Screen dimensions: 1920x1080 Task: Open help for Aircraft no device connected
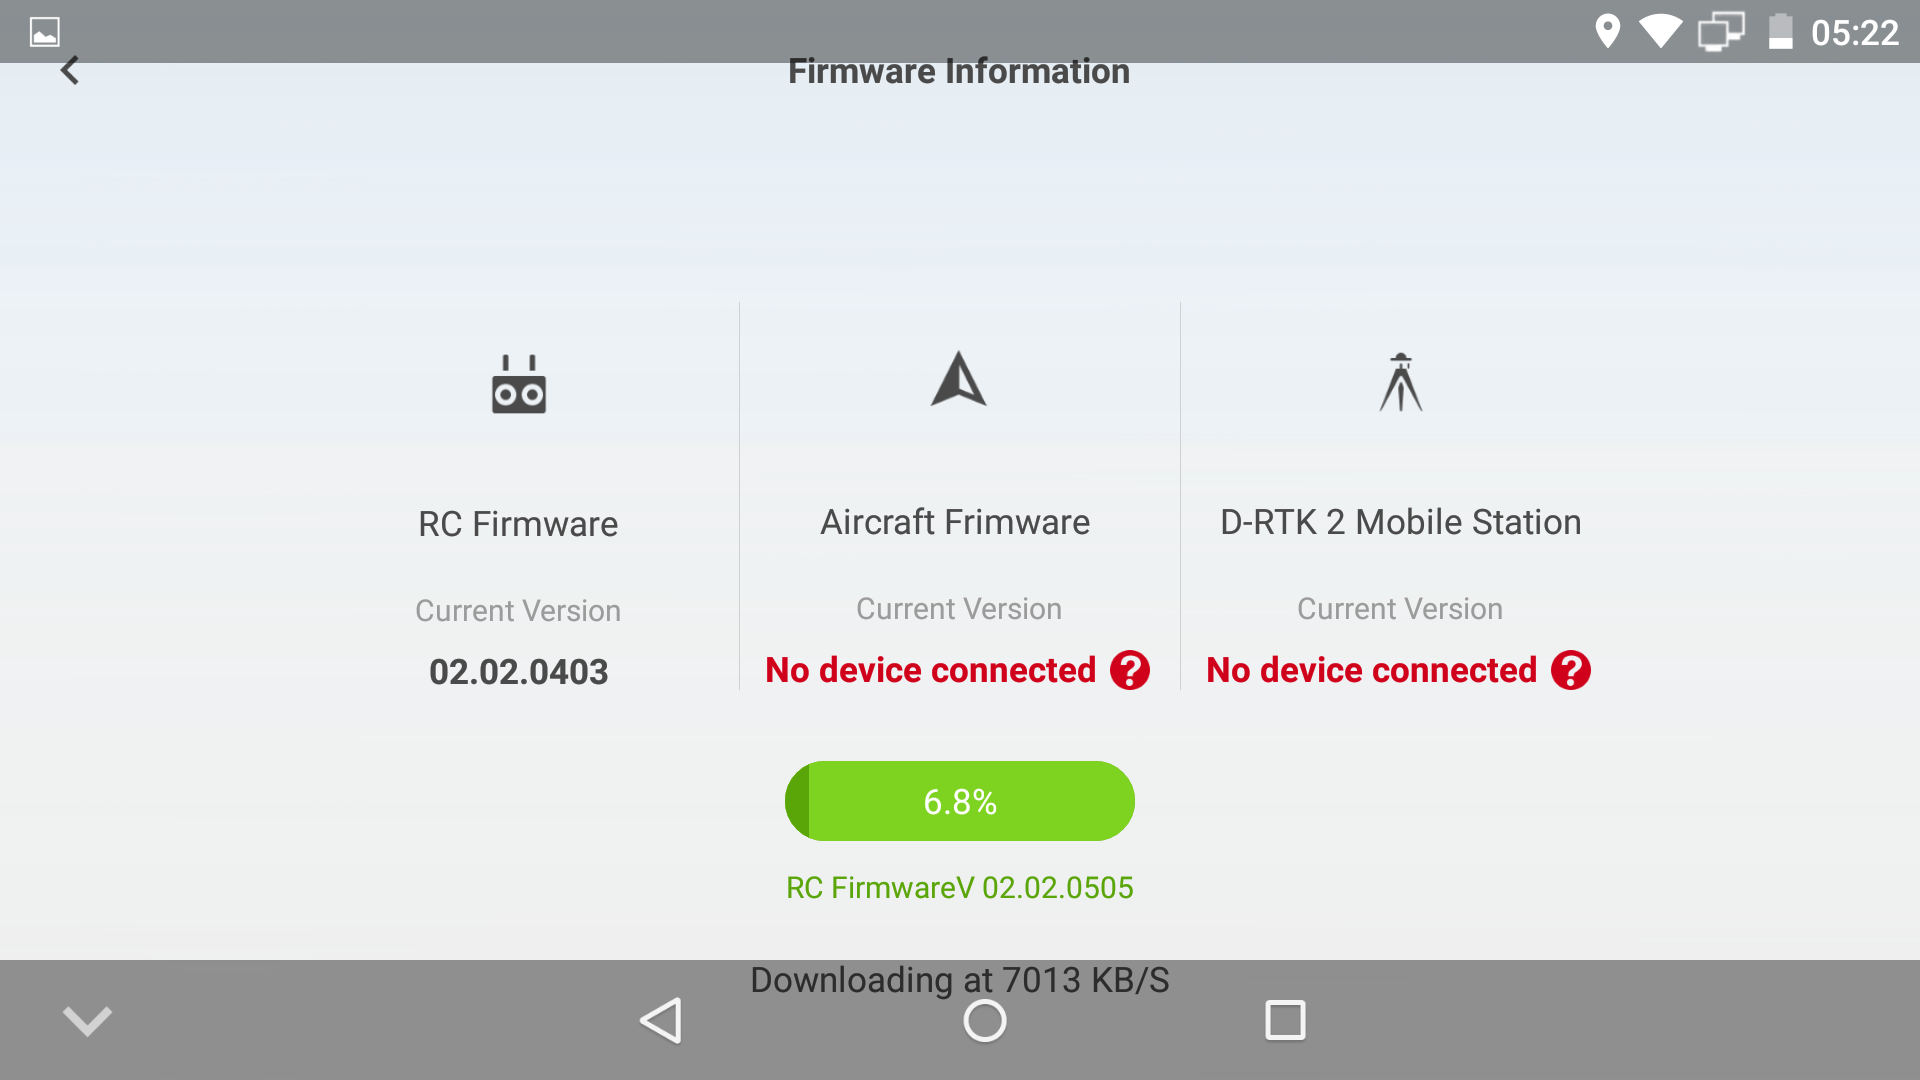coord(1130,670)
